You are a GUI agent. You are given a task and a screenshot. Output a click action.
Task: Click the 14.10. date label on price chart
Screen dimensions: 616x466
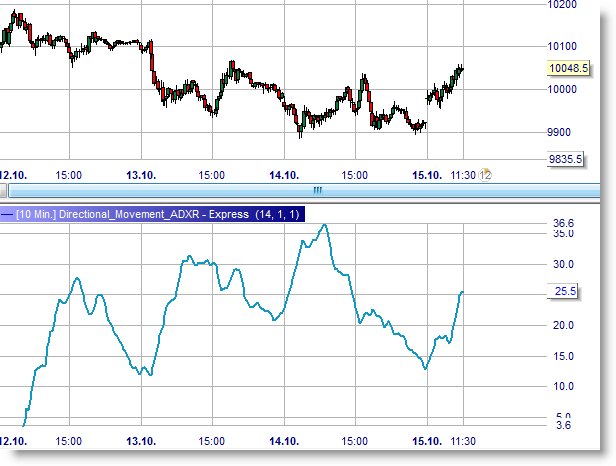(284, 175)
